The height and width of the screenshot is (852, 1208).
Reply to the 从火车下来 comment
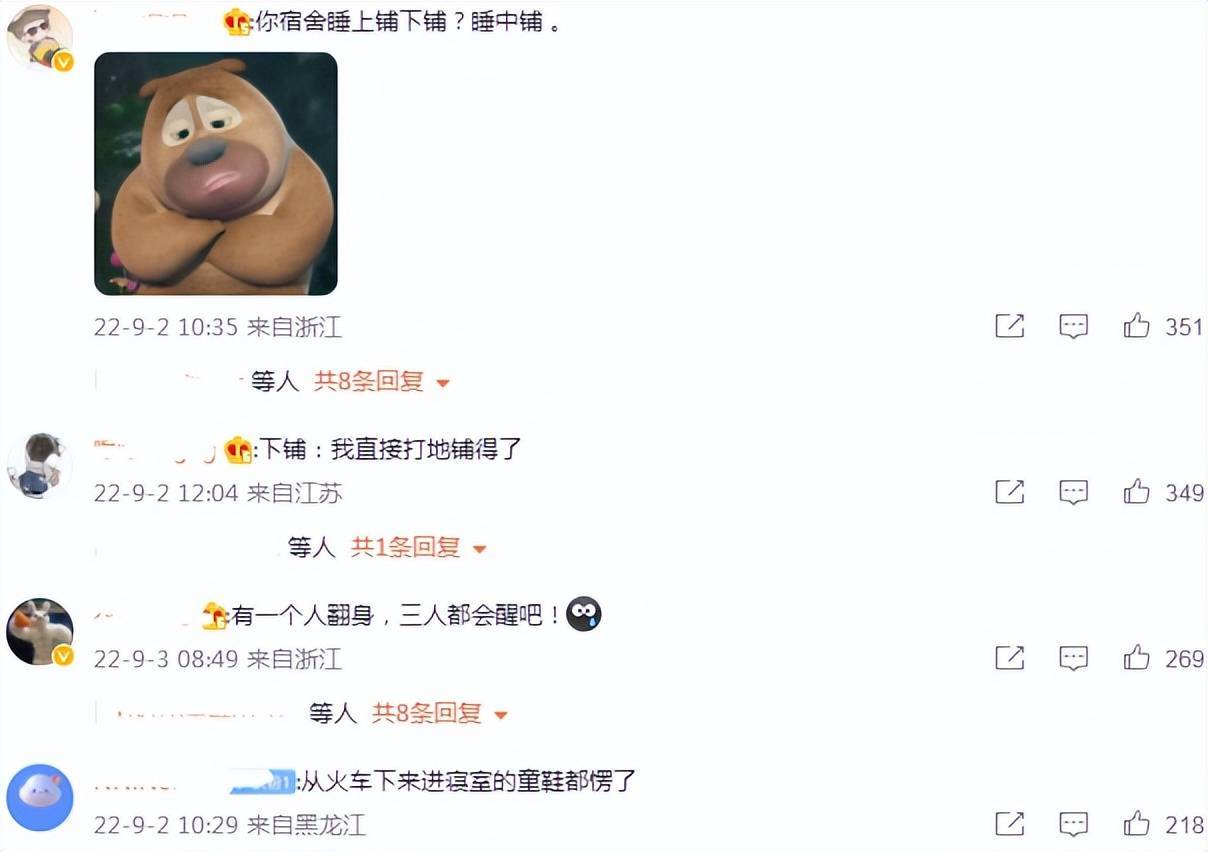[1073, 823]
